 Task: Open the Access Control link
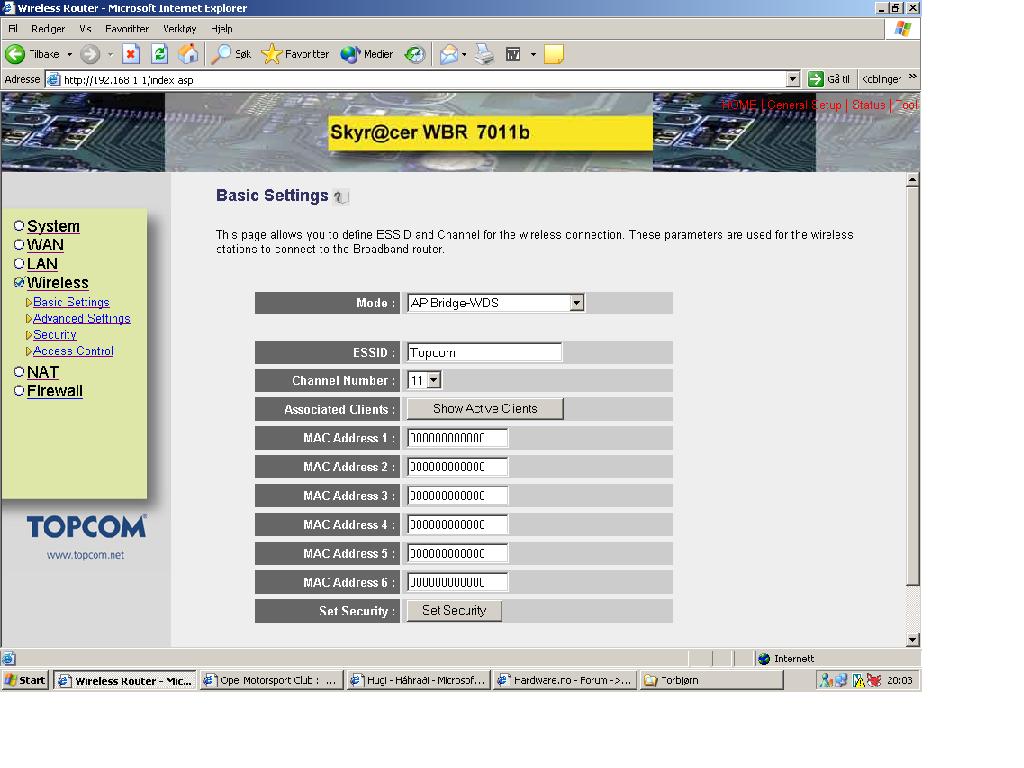click(73, 351)
